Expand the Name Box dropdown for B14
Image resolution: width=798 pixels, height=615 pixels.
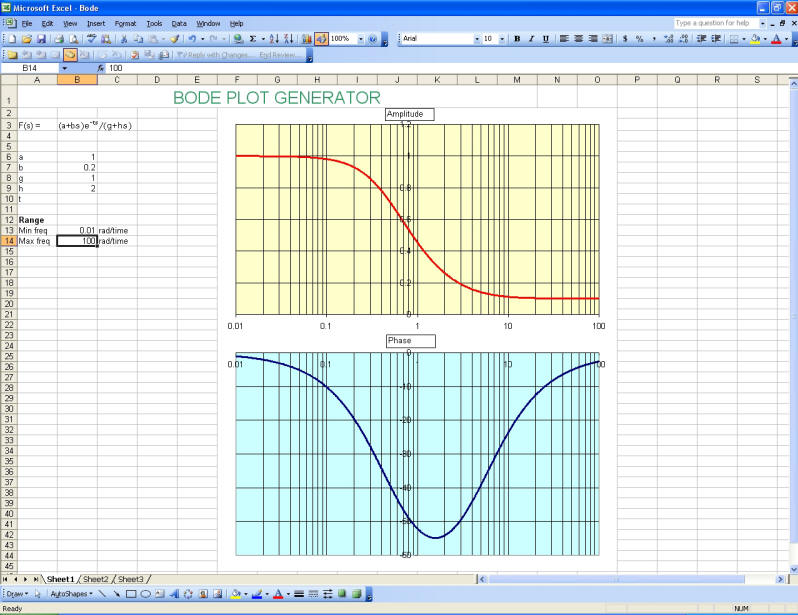click(x=65, y=68)
